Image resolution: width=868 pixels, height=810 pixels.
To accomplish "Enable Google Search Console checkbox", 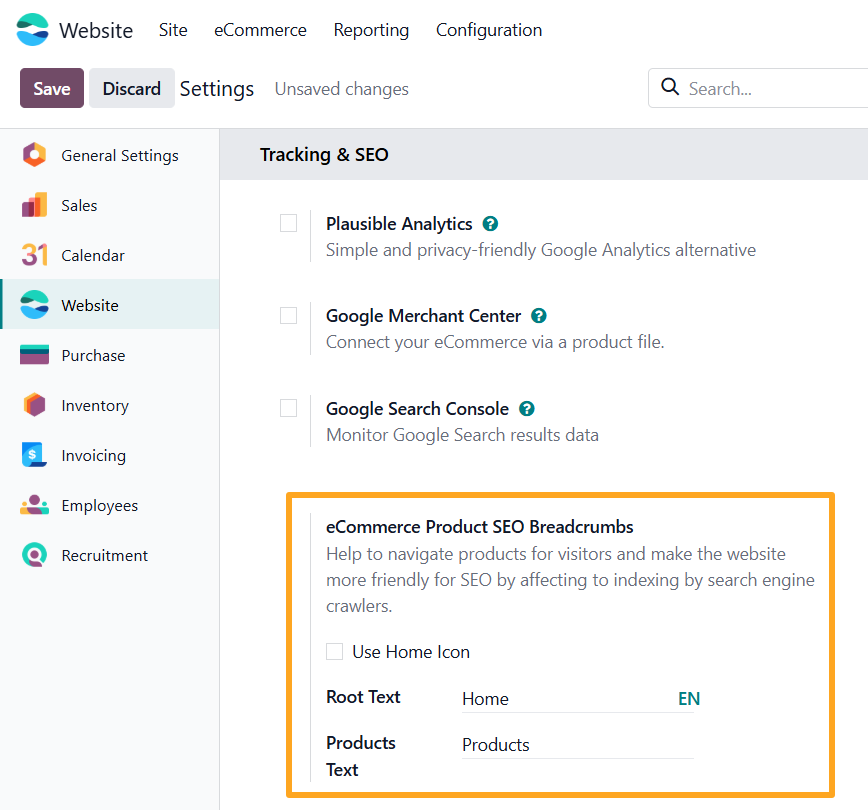I will (288, 408).
